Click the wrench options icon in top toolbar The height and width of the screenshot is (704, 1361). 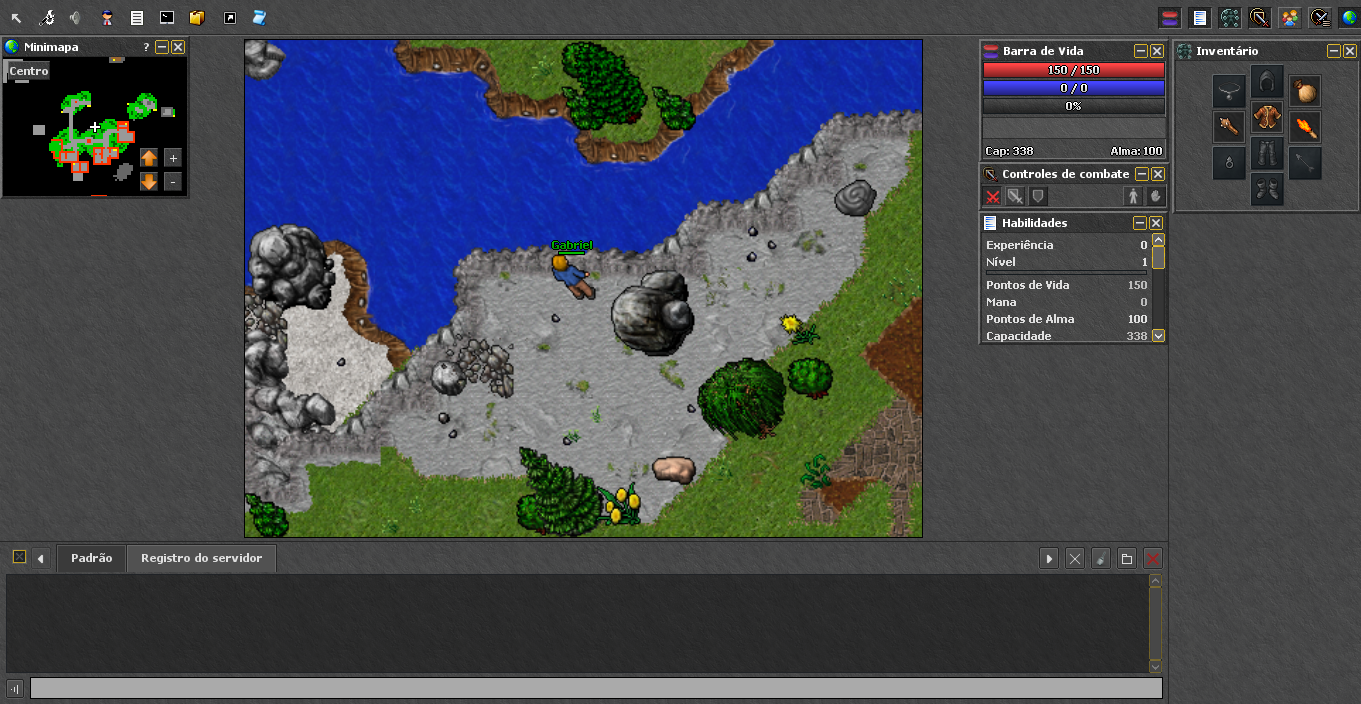tap(46, 18)
